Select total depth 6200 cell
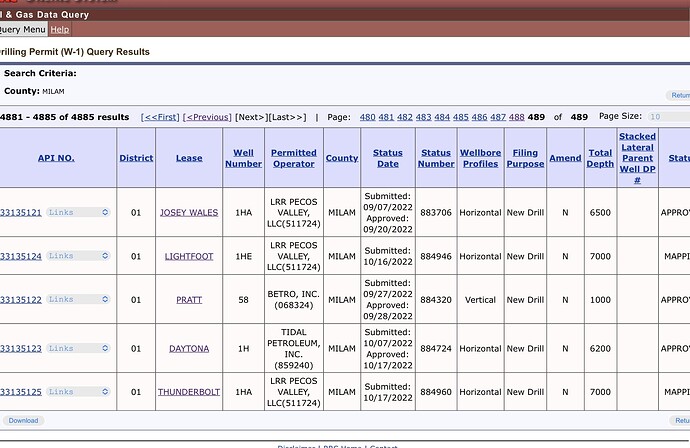 pos(600,349)
